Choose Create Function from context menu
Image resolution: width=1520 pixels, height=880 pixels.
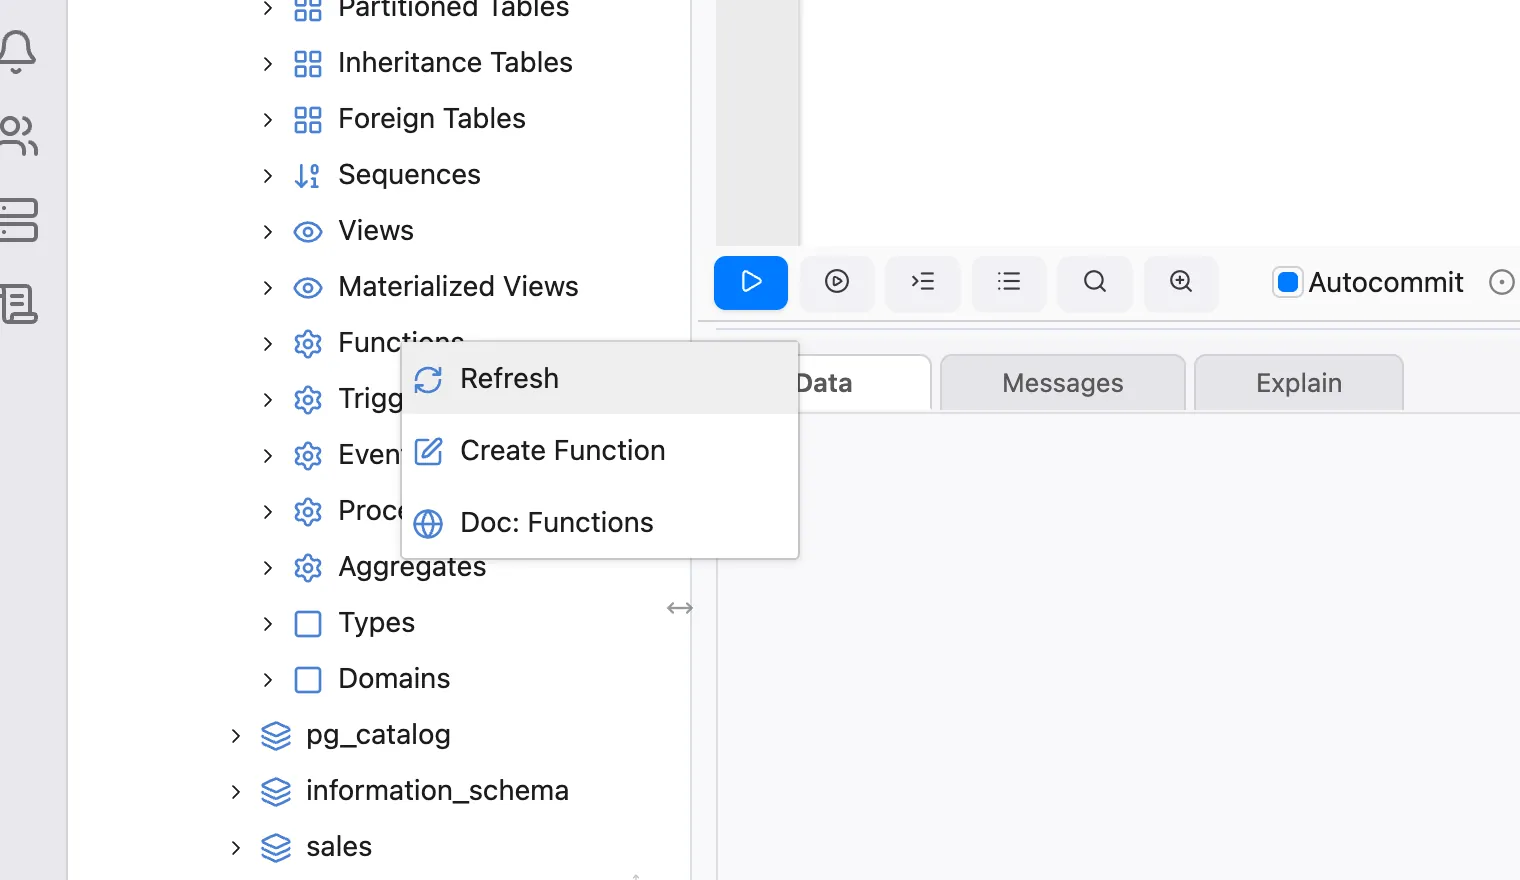click(600, 451)
